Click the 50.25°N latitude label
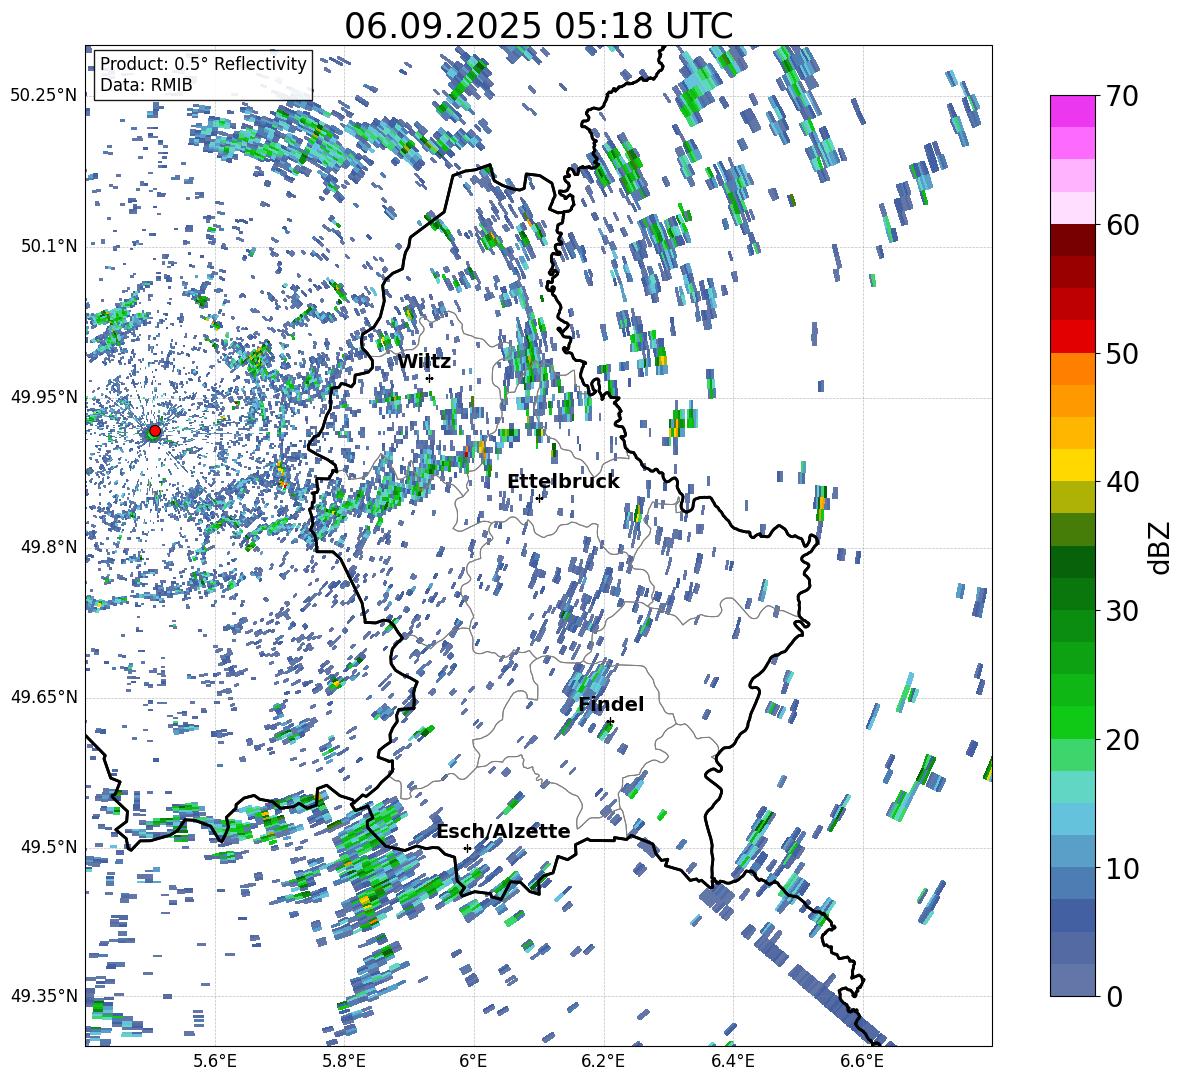 pos(44,96)
